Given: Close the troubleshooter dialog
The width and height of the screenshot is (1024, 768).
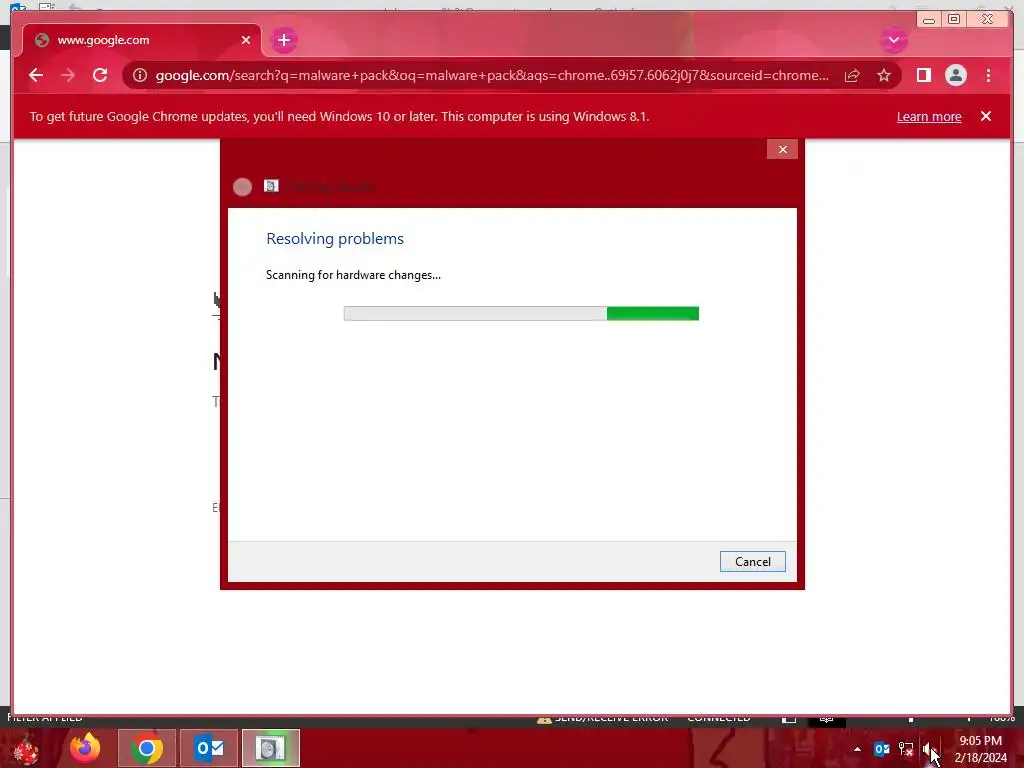Looking at the screenshot, I should (x=782, y=150).
